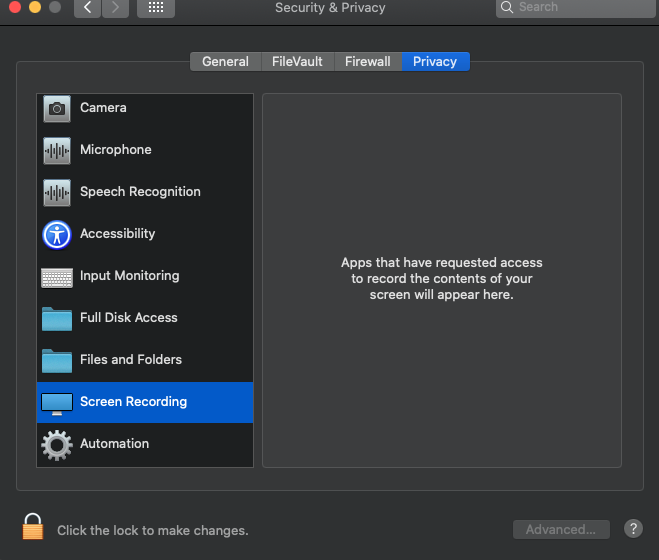Select Screen Recording in the list
659x560 pixels.
(x=145, y=402)
